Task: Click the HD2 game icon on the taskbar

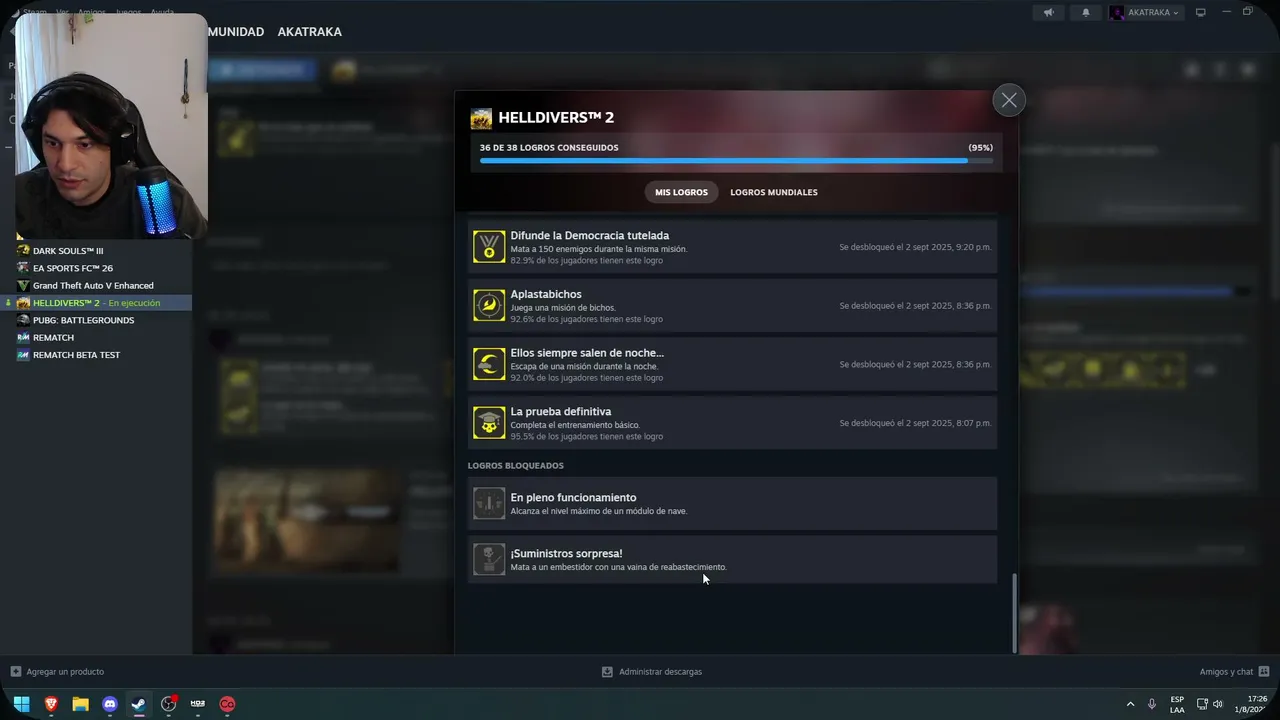Action: 198,704
